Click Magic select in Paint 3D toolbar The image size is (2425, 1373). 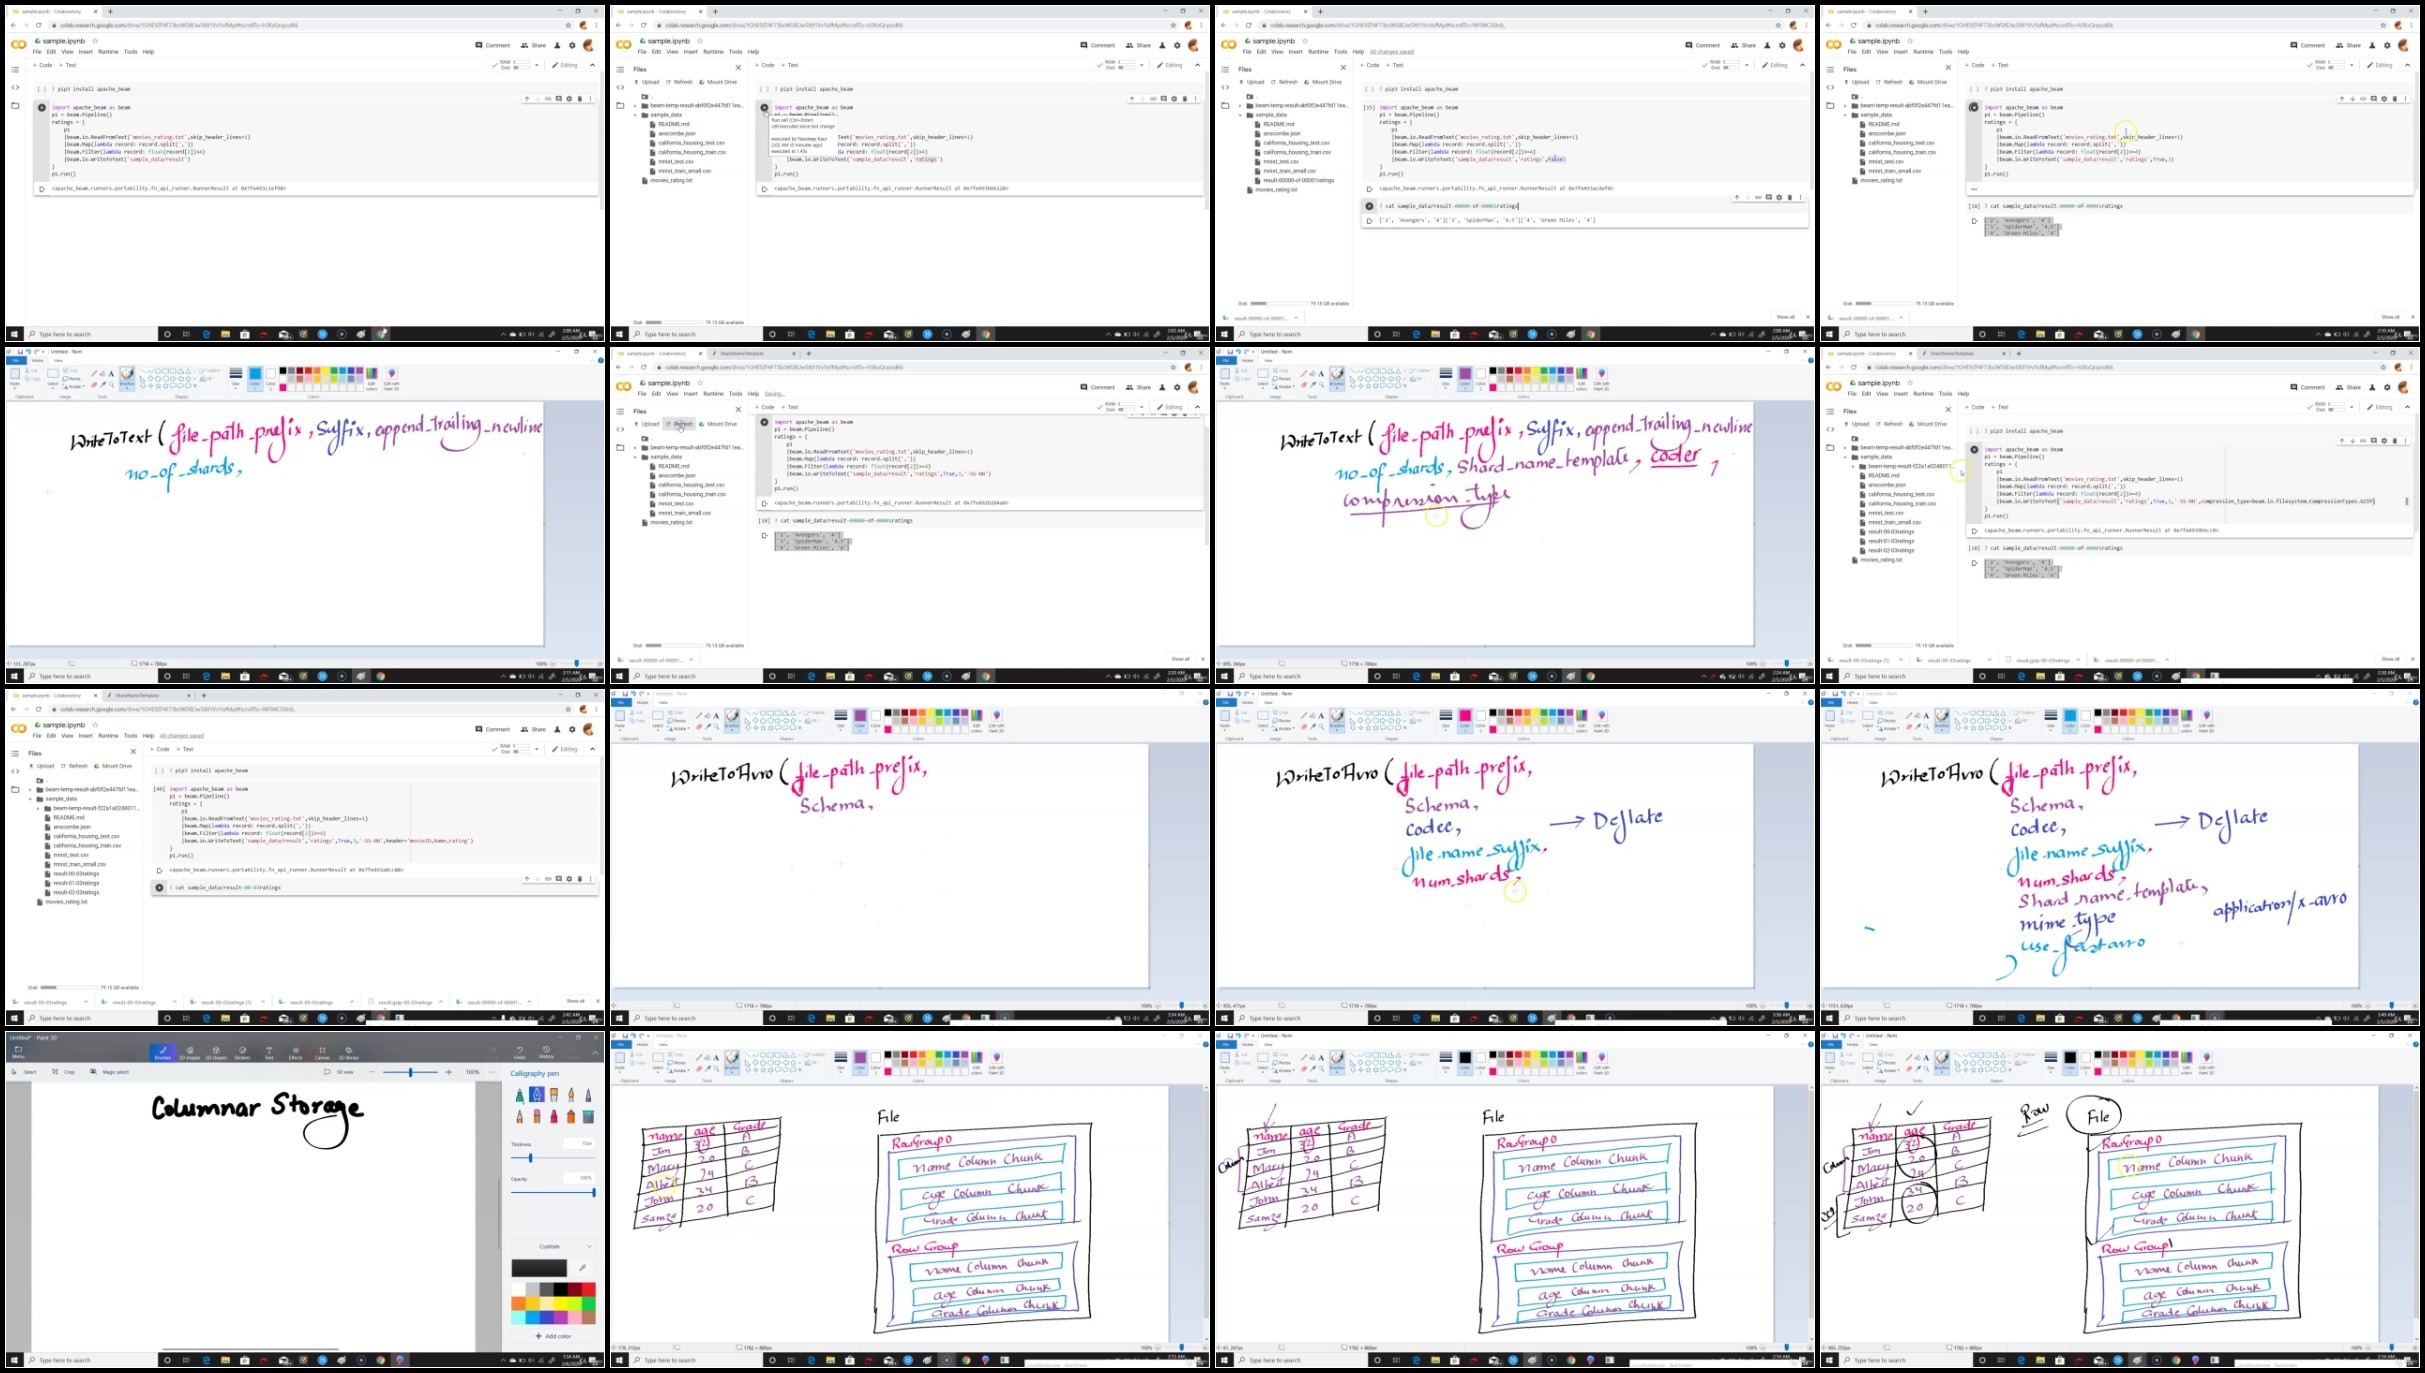click(x=109, y=1072)
